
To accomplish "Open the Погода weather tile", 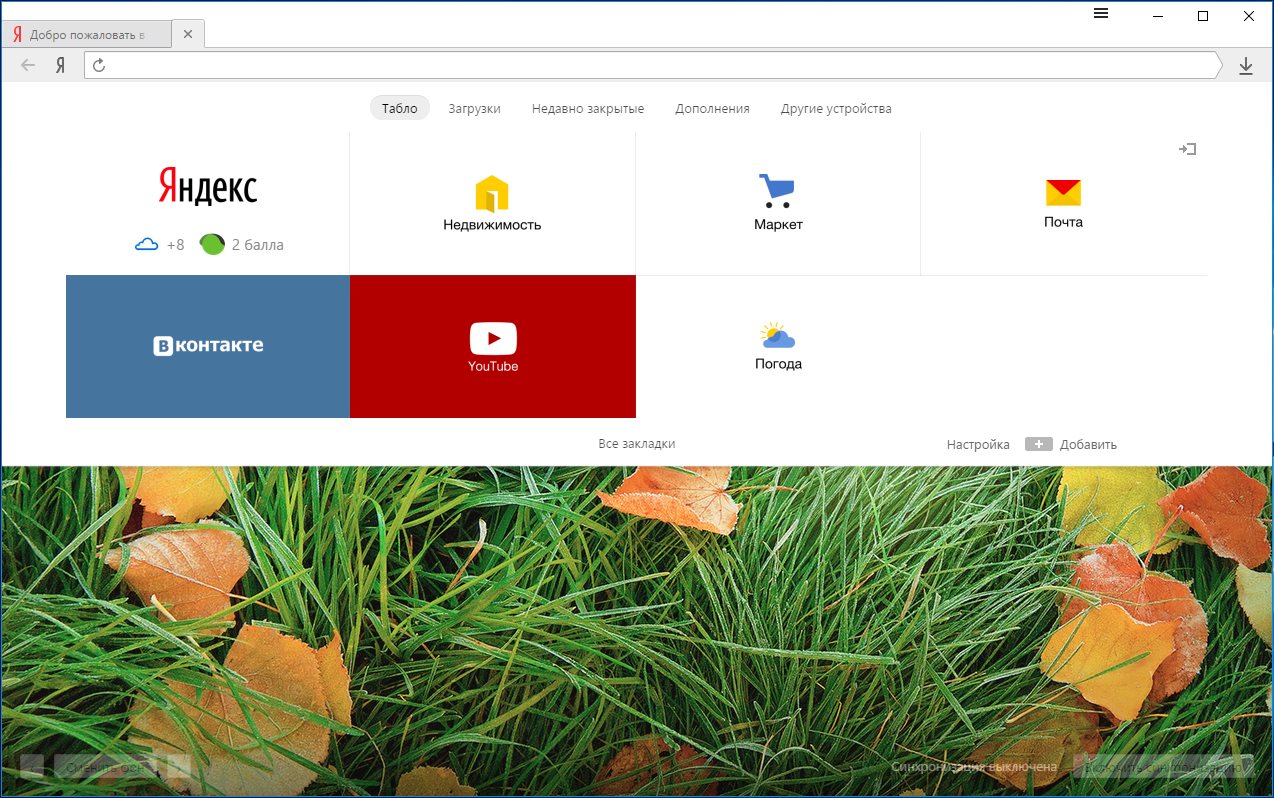I will (778, 346).
